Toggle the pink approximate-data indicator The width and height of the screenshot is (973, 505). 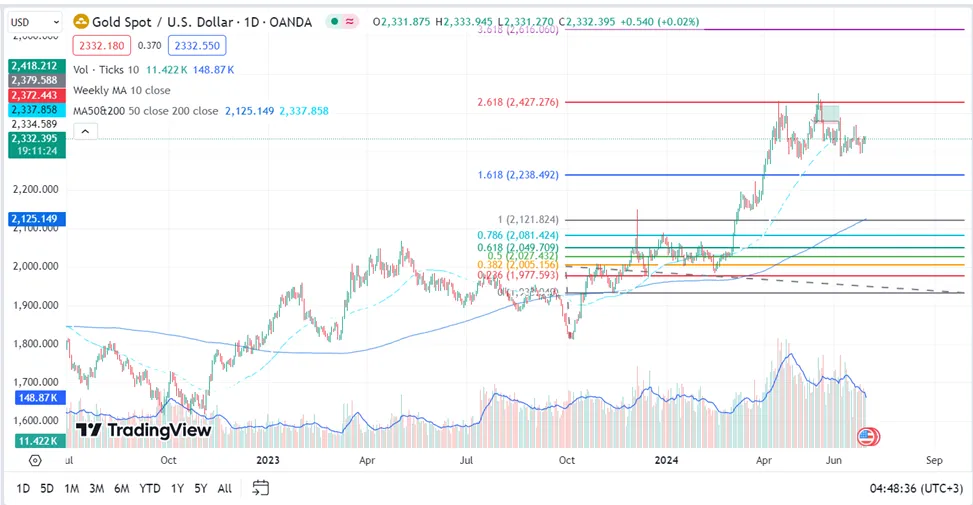(x=350, y=22)
